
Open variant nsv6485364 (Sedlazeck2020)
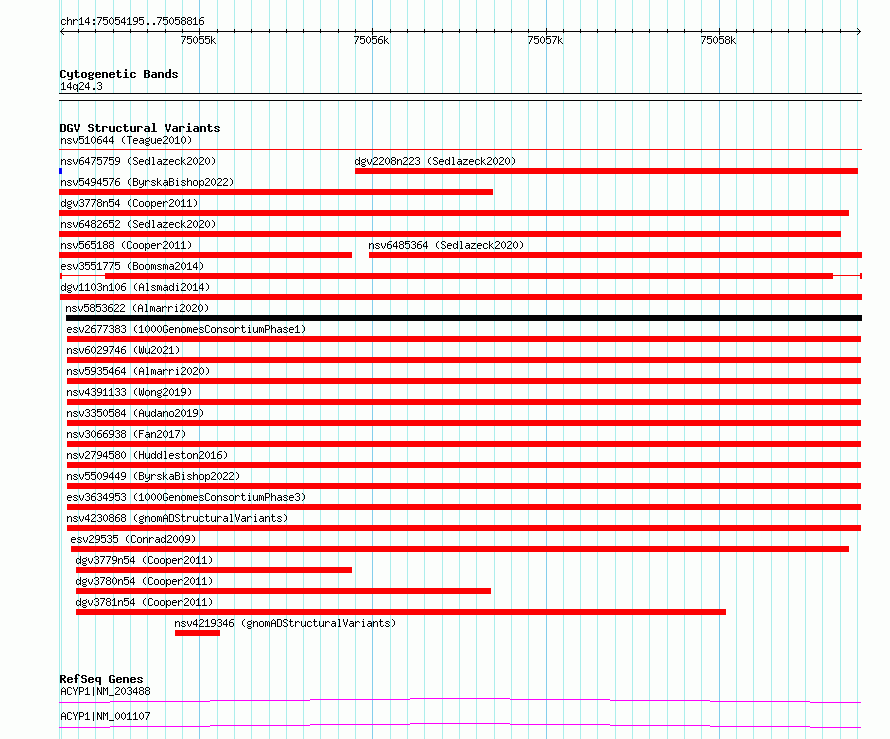click(446, 245)
